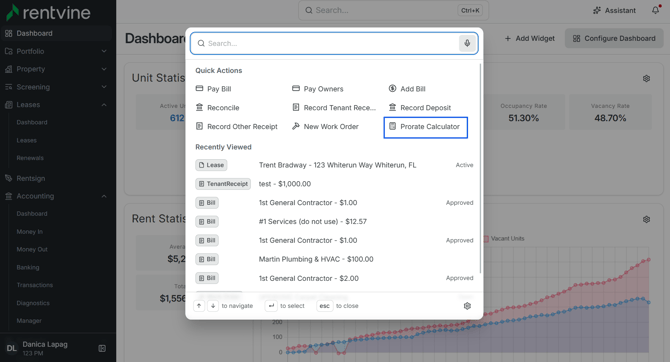Click the Accounting bank icon in the sidebar
This screenshot has width=670, height=362.
pyautogui.click(x=9, y=196)
